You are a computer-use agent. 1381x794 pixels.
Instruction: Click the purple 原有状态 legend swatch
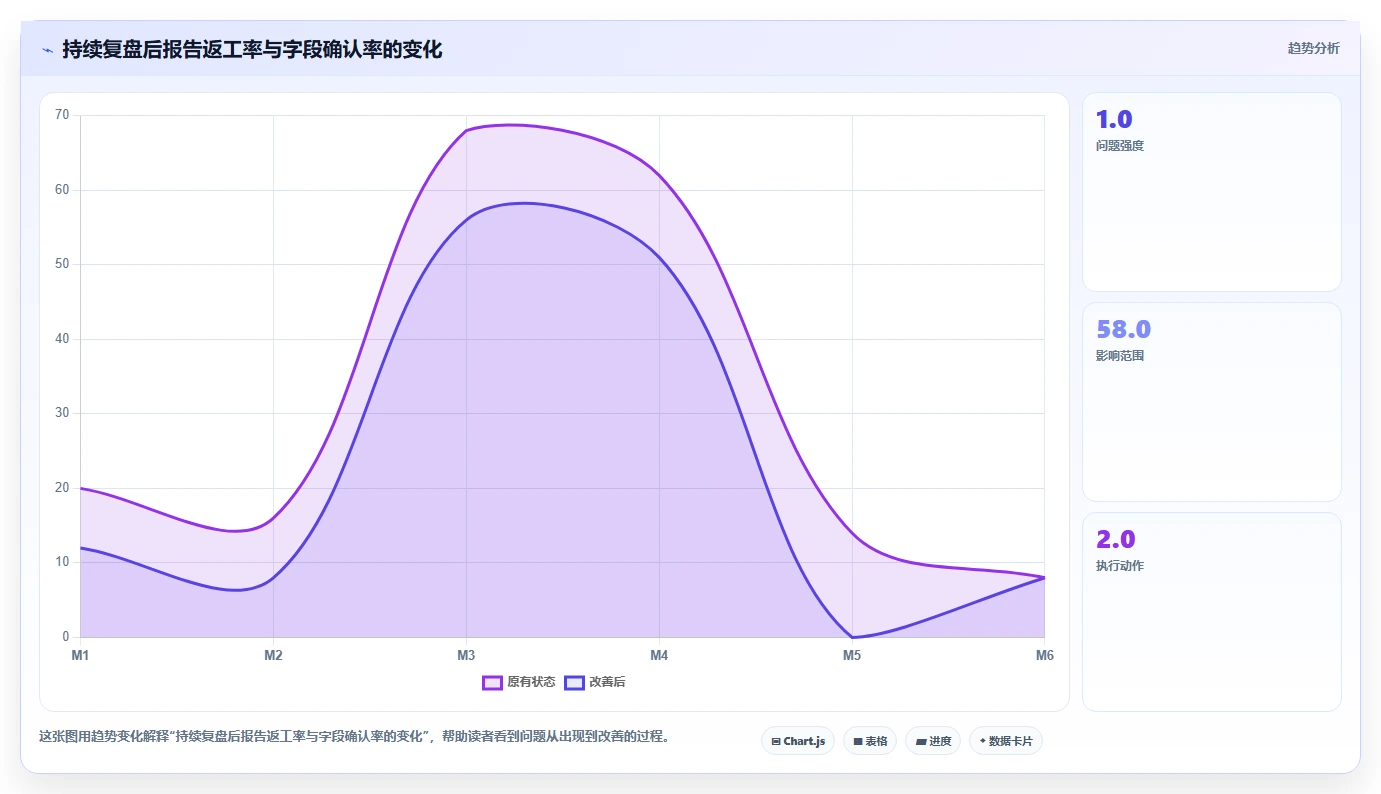pos(492,682)
